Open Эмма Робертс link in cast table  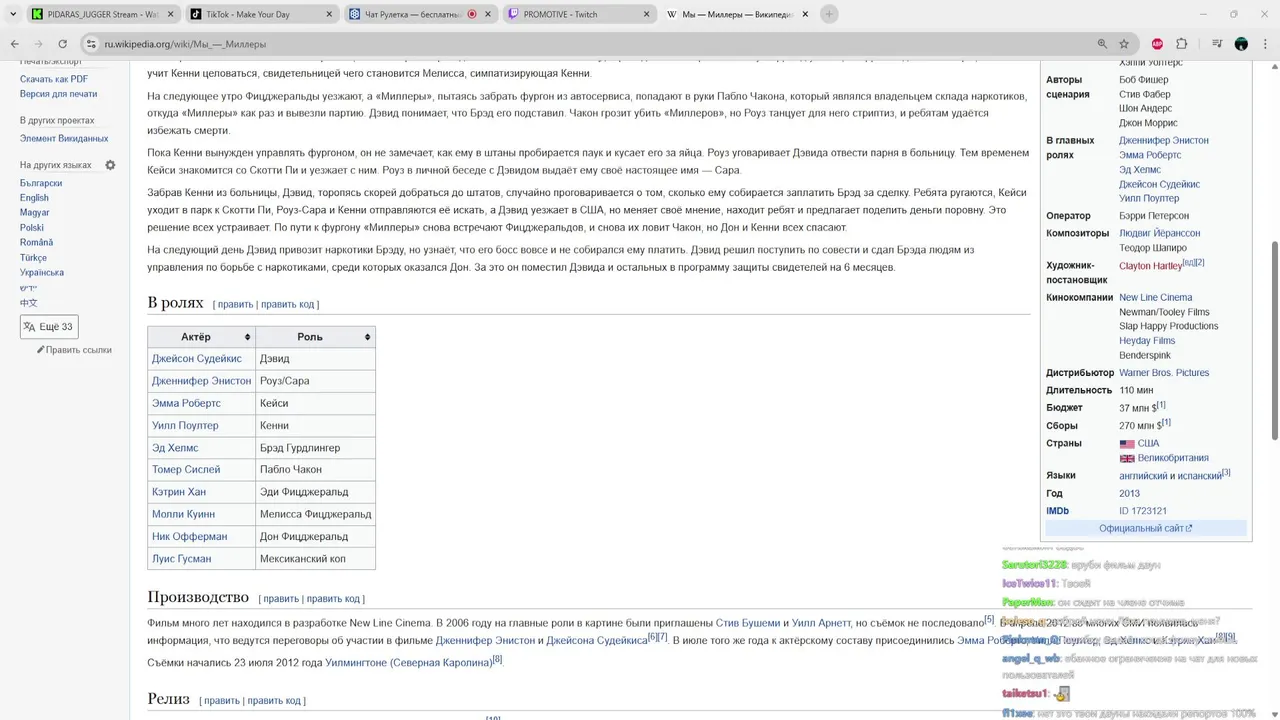click(186, 403)
